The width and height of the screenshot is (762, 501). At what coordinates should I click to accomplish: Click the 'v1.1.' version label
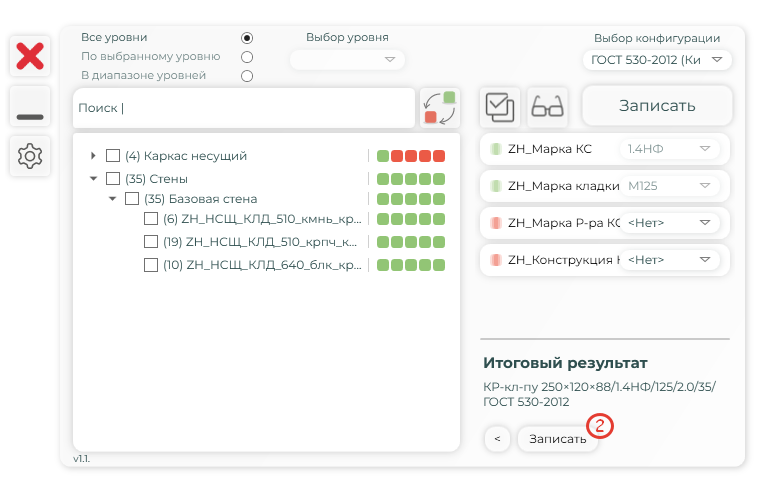[x=82, y=458]
